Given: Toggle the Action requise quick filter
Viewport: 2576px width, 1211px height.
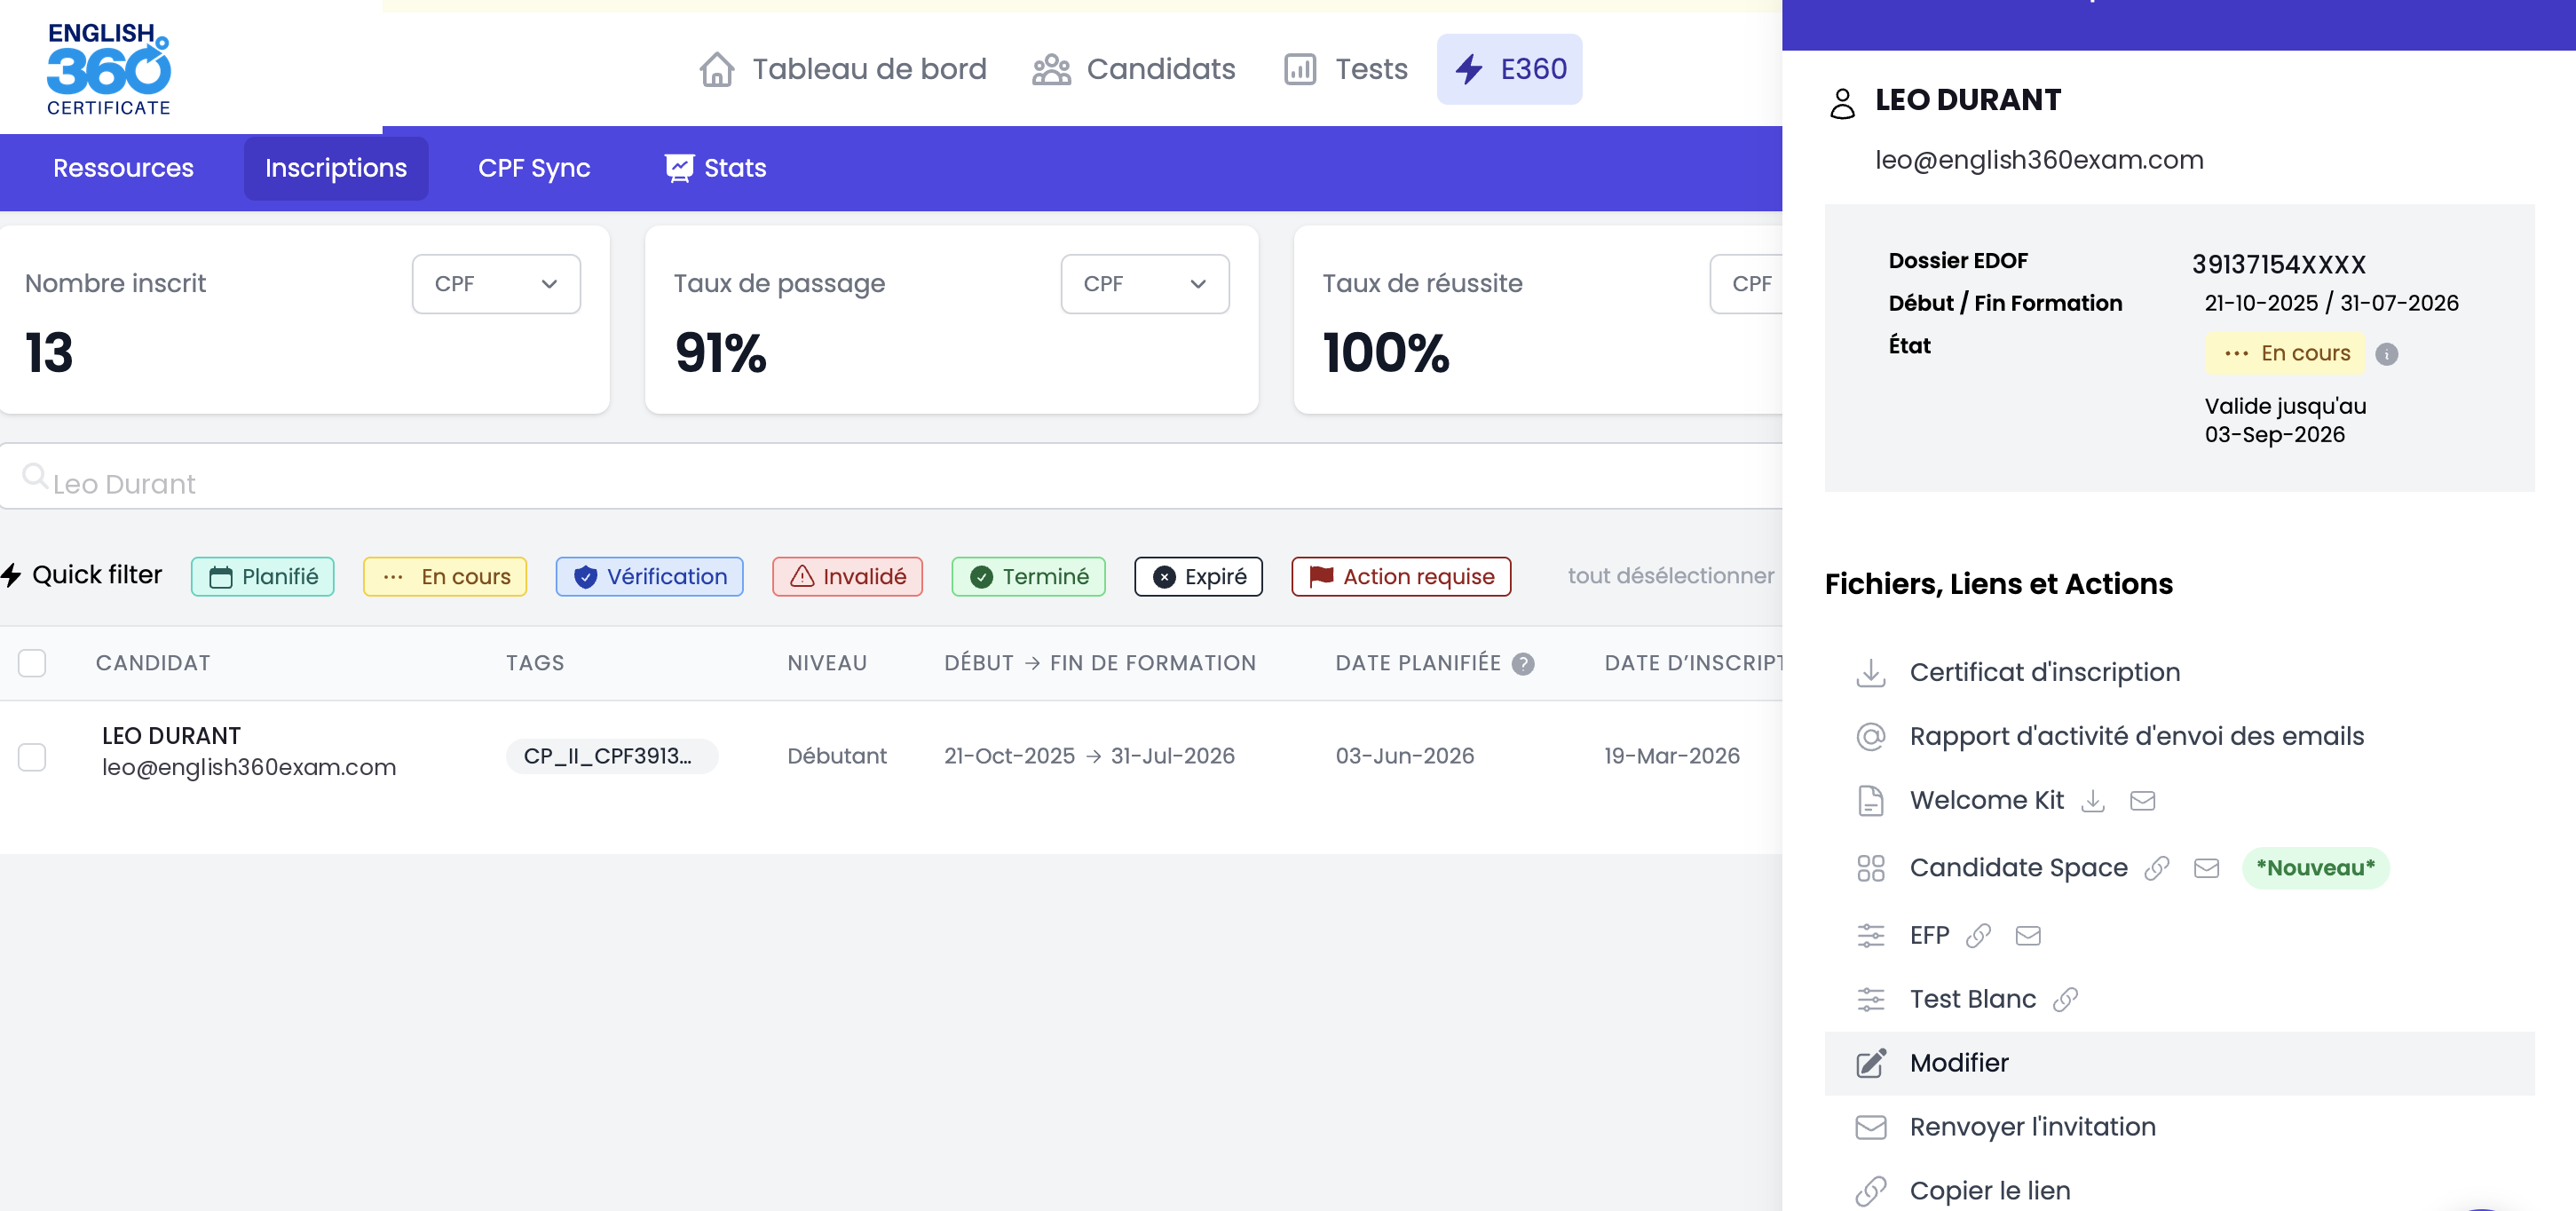Looking at the screenshot, I should [1401, 576].
